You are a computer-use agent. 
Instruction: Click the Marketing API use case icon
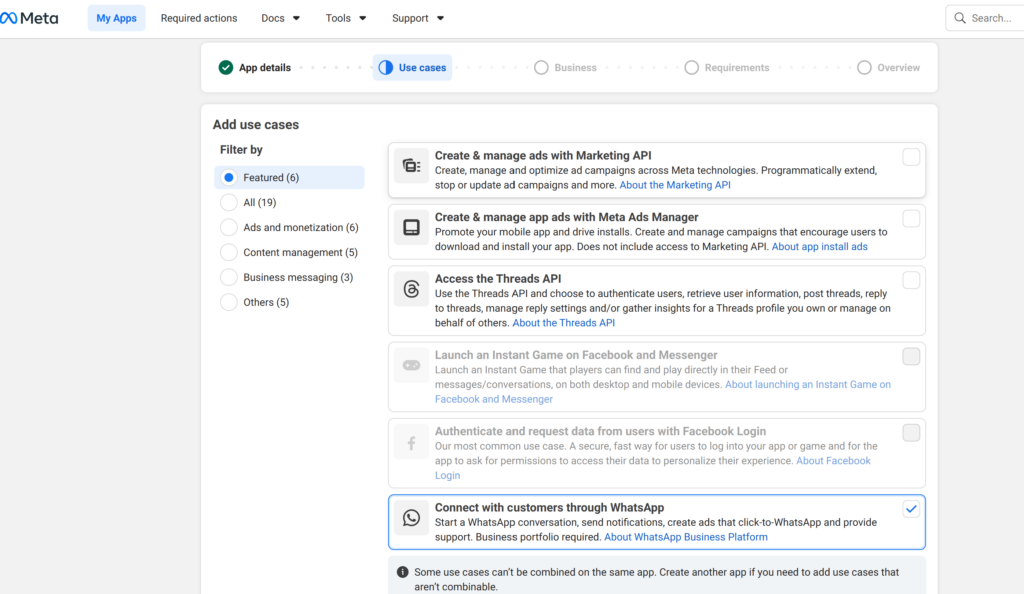[x=411, y=166]
